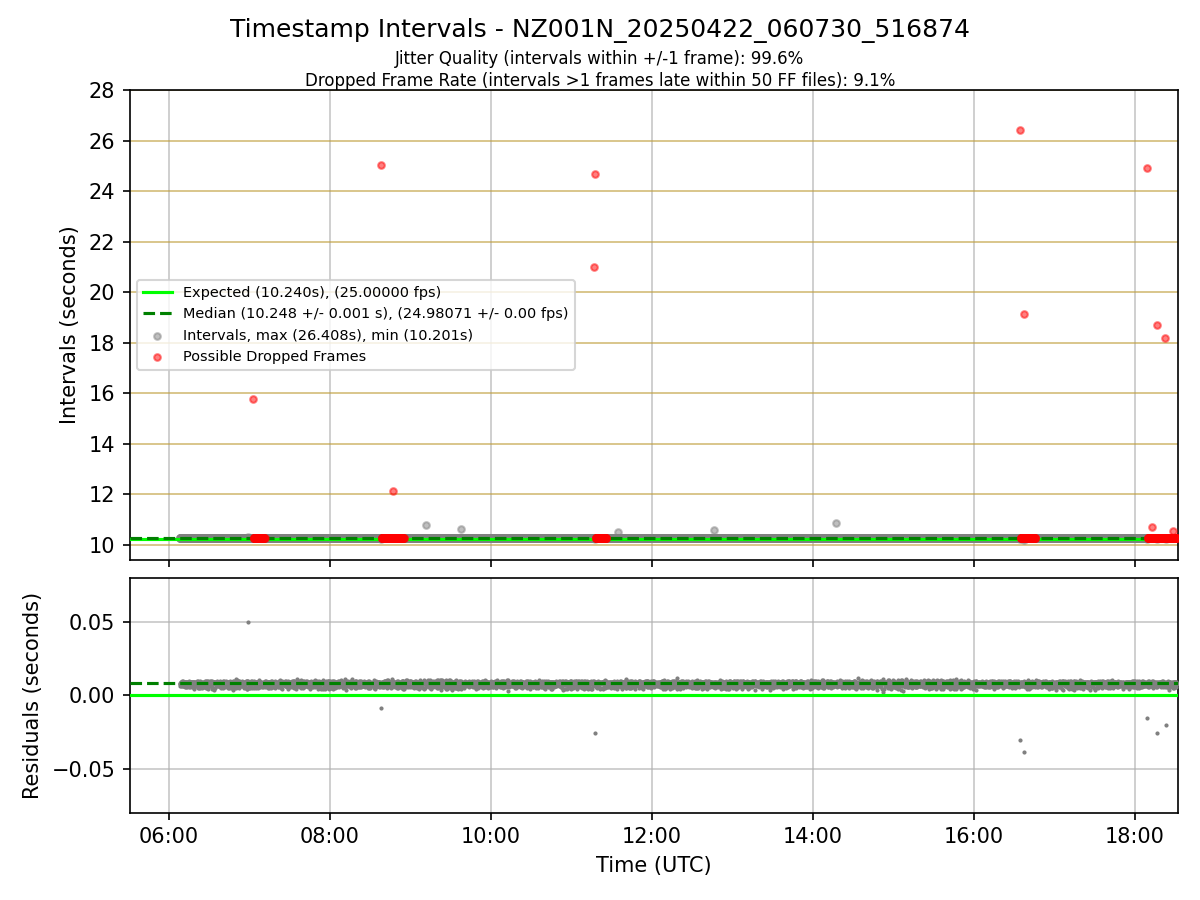This screenshot has width=1200, height=900.
Task: Select the gray interval point near 14:15
Action: (x=836, y=523)
